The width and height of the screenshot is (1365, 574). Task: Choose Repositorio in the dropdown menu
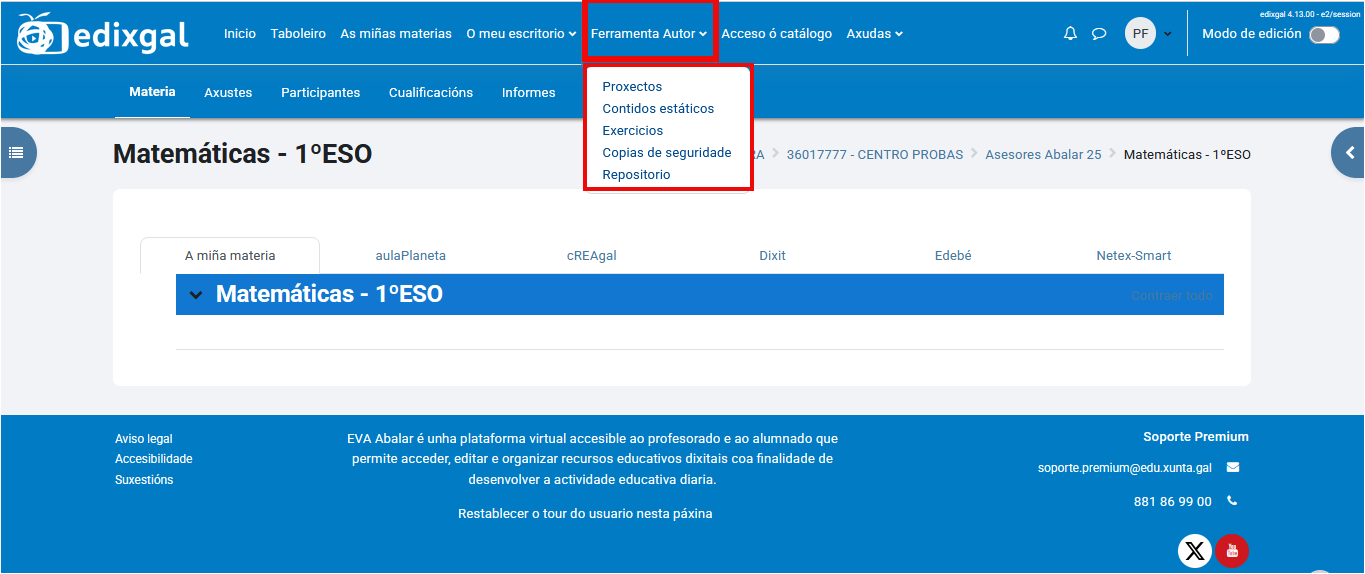636,175
